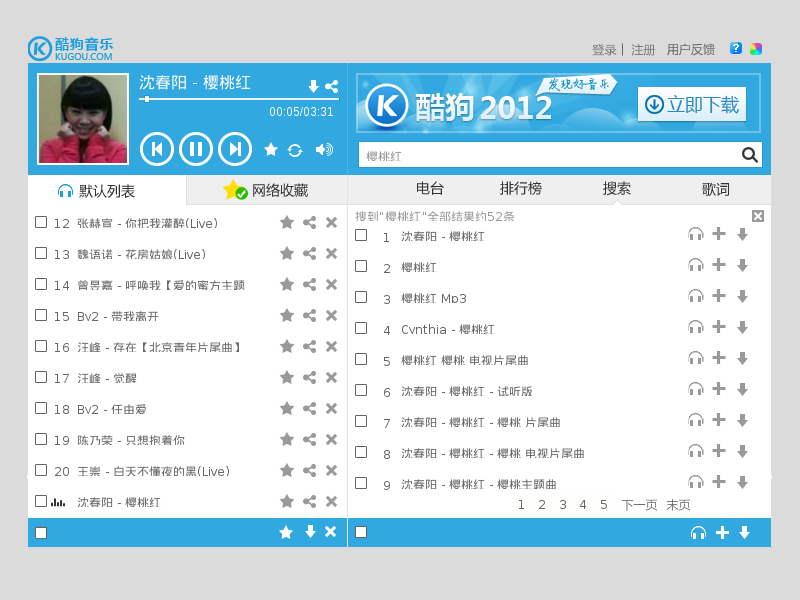Add selected results using bottom bar plus
Screen dimensions: 800x600
(722, 533)
